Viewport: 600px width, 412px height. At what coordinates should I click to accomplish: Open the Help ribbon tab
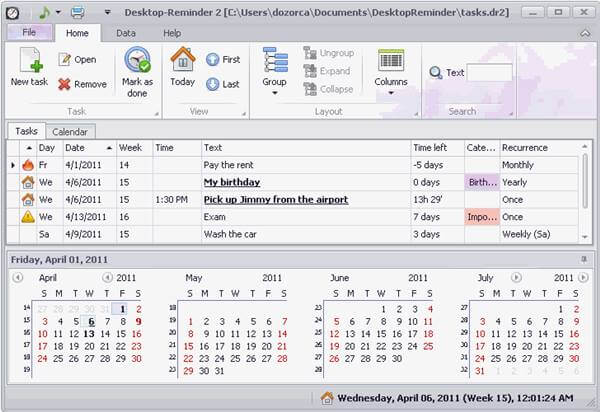pyautogui.click(x=172, y=33)
